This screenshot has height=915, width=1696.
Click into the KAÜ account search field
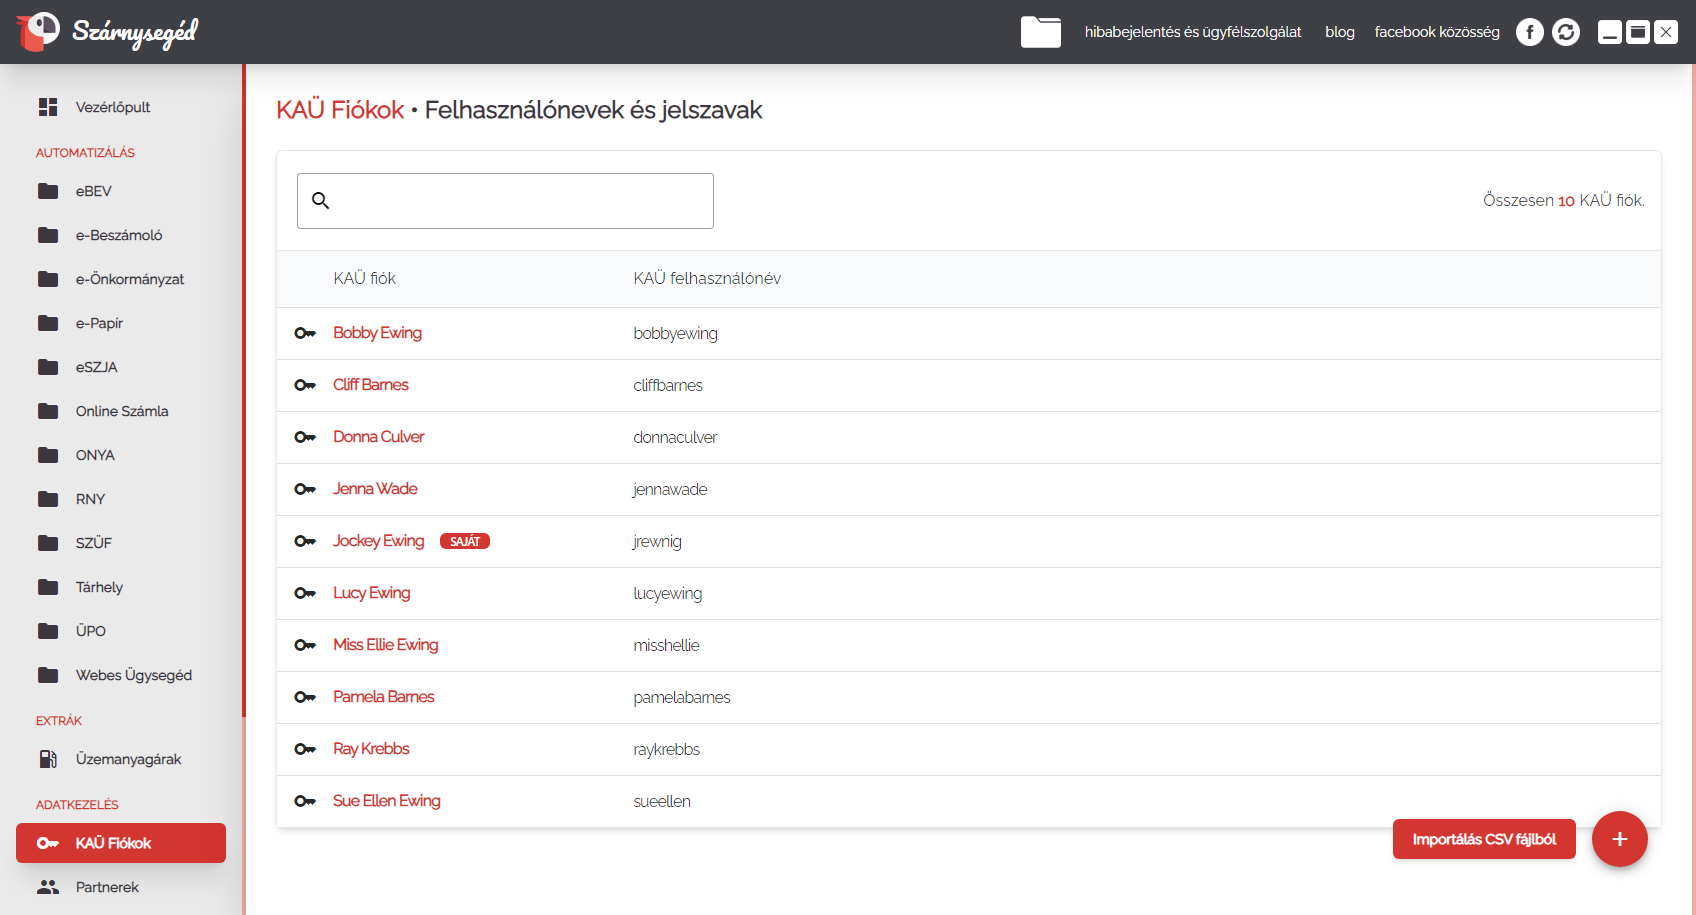click(520, 201)
